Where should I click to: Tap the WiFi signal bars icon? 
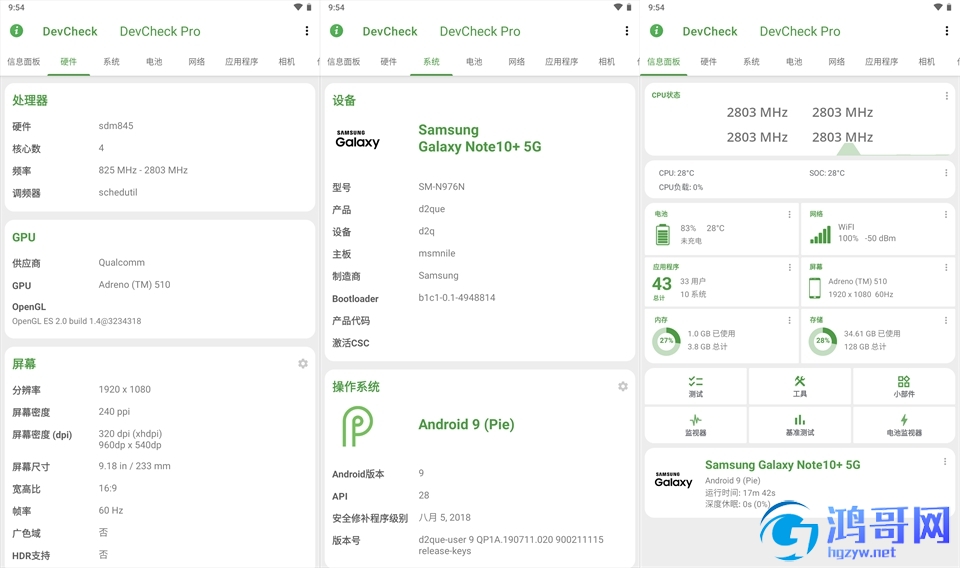820,234
